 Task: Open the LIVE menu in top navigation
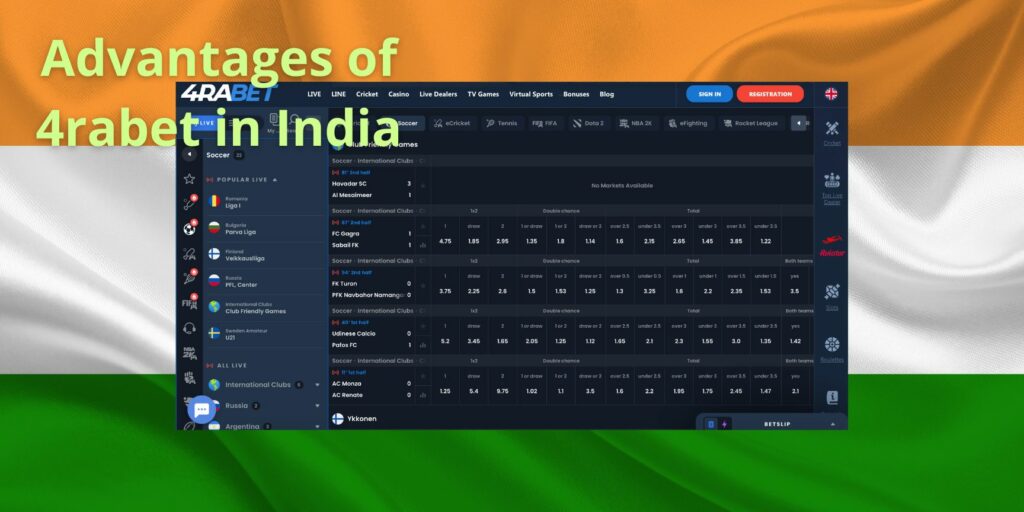click(x=314, y=94)
